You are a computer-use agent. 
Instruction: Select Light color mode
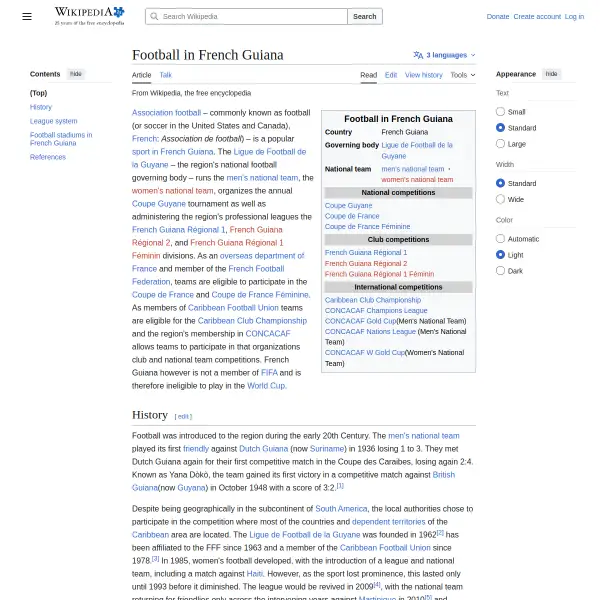[500, 255]
